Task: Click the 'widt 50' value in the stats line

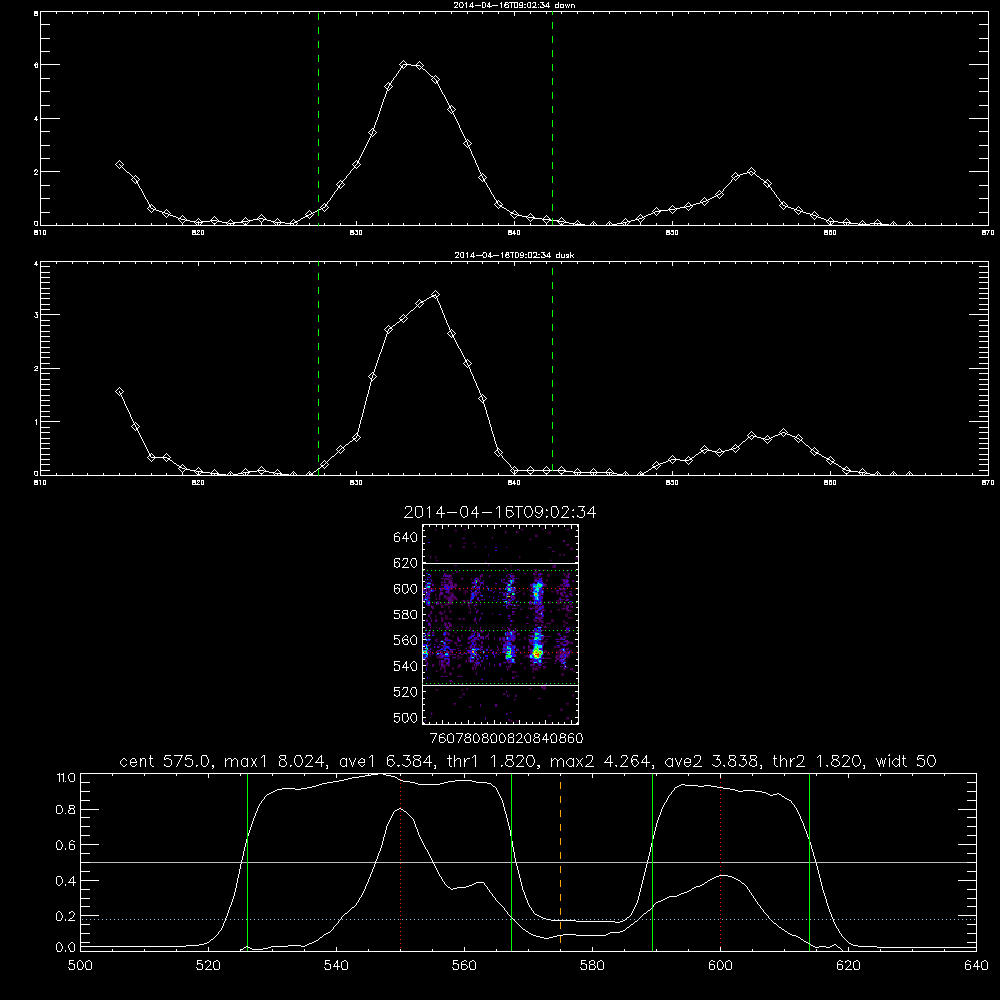Action: pos(906,761)
